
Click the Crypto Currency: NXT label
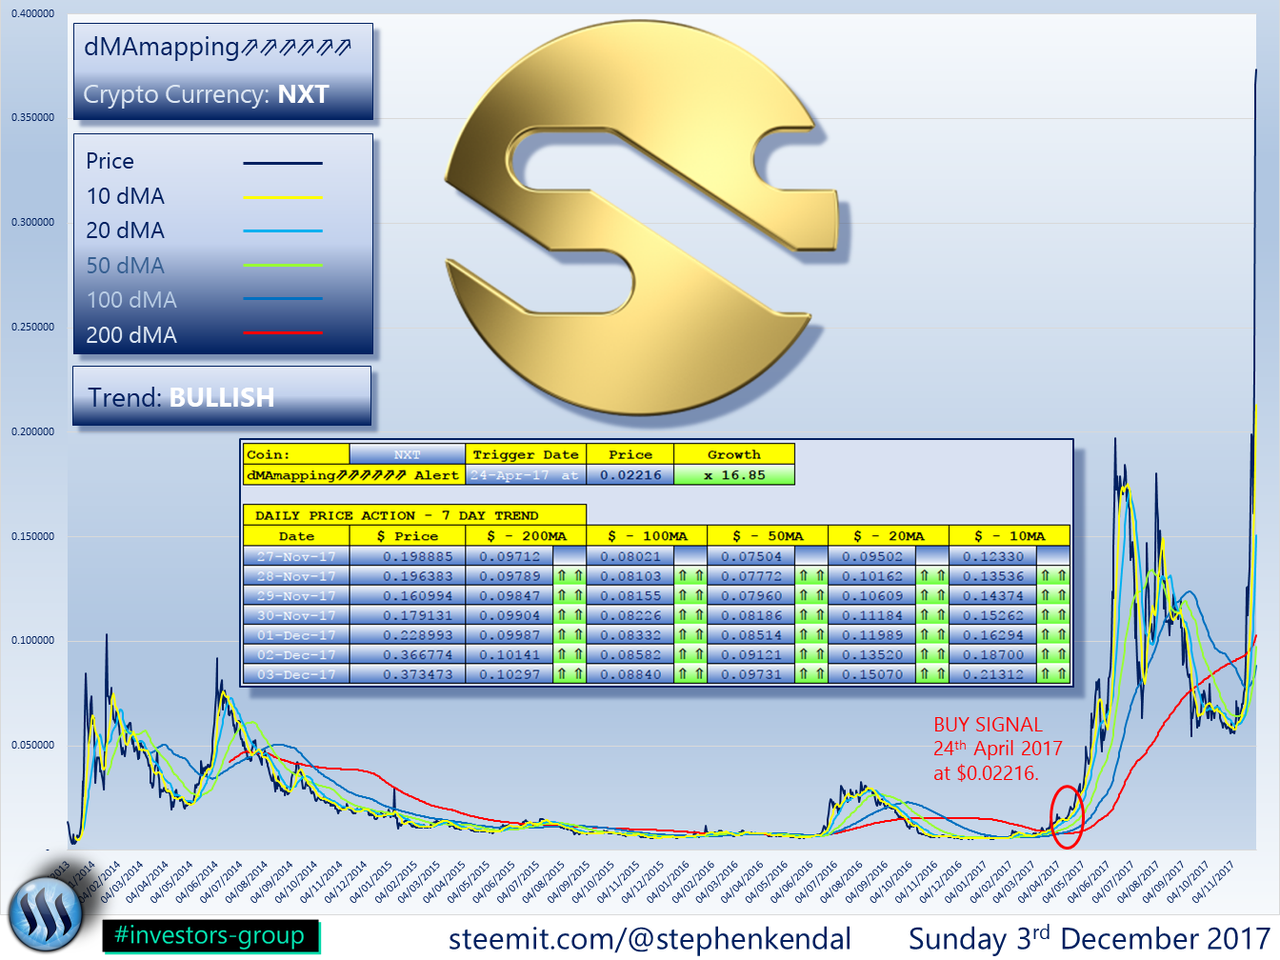pos(206,95)
